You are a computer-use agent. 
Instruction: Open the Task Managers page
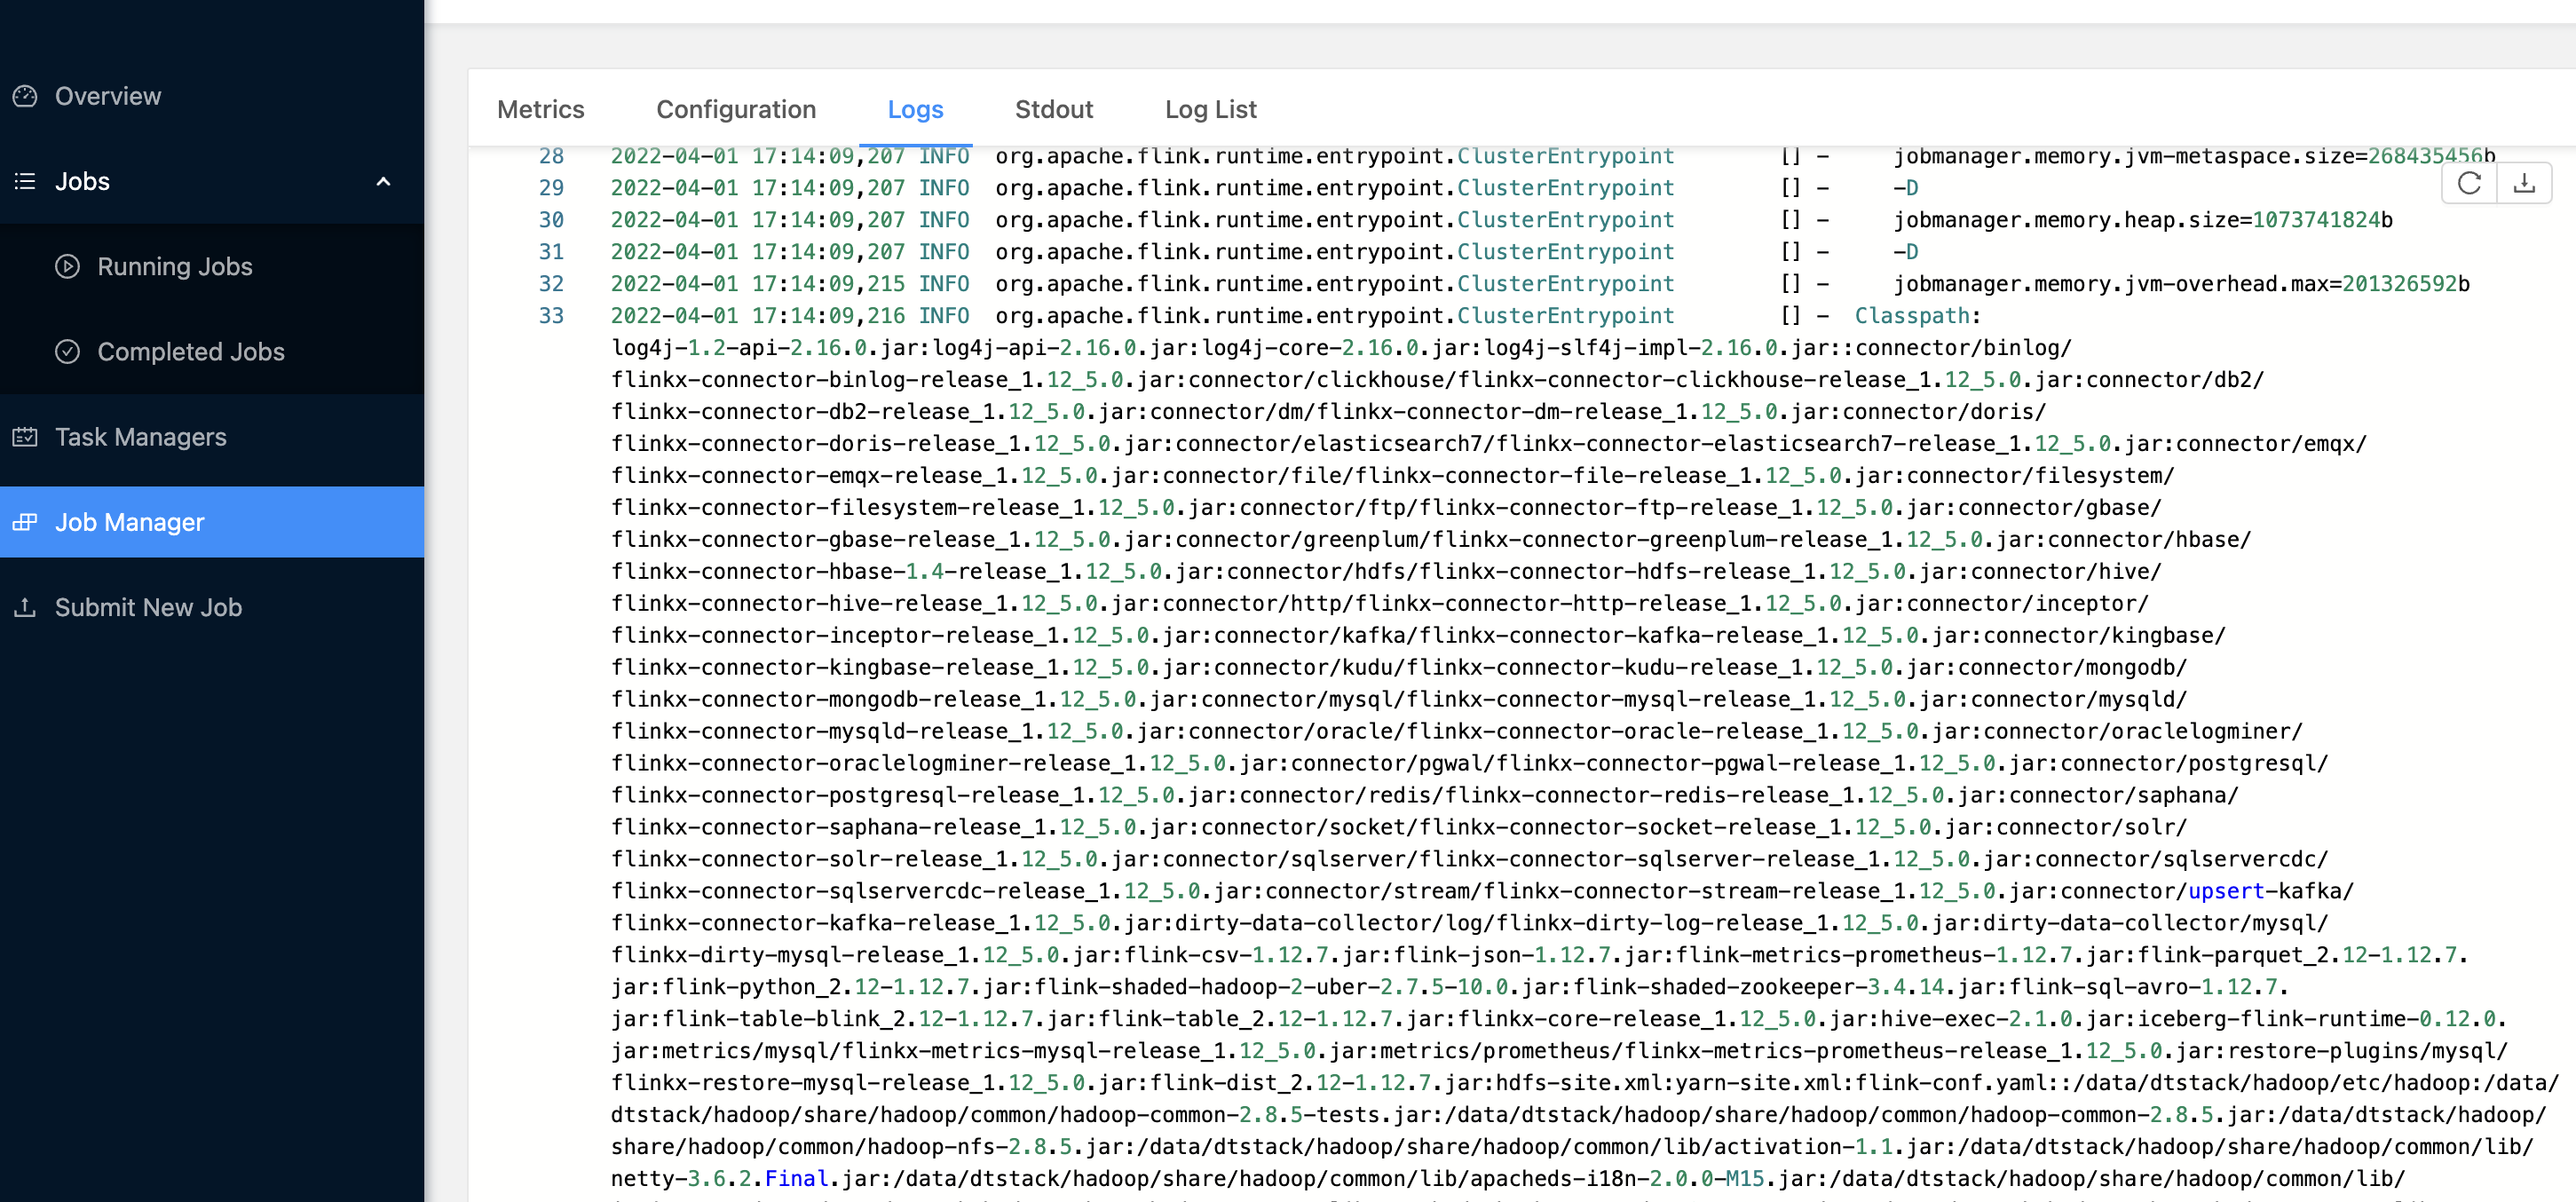141,436
